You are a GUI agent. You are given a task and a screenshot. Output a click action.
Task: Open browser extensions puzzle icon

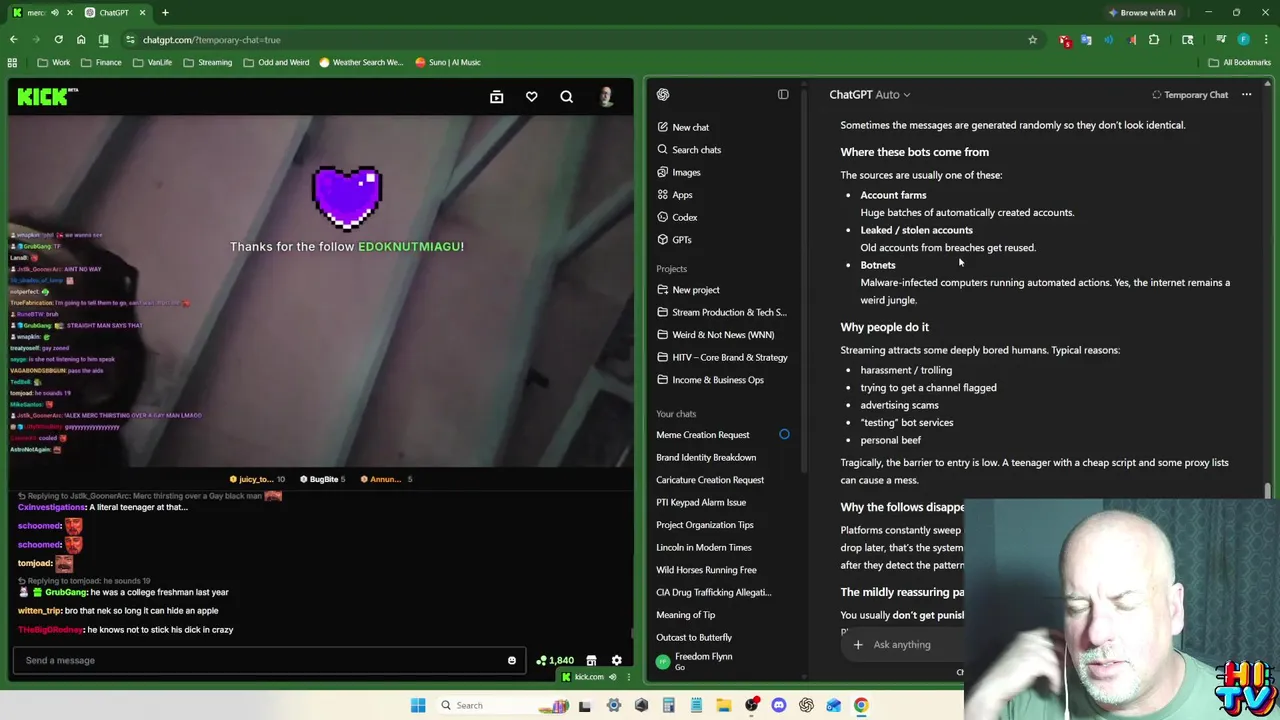click(x=1154, y=40)
